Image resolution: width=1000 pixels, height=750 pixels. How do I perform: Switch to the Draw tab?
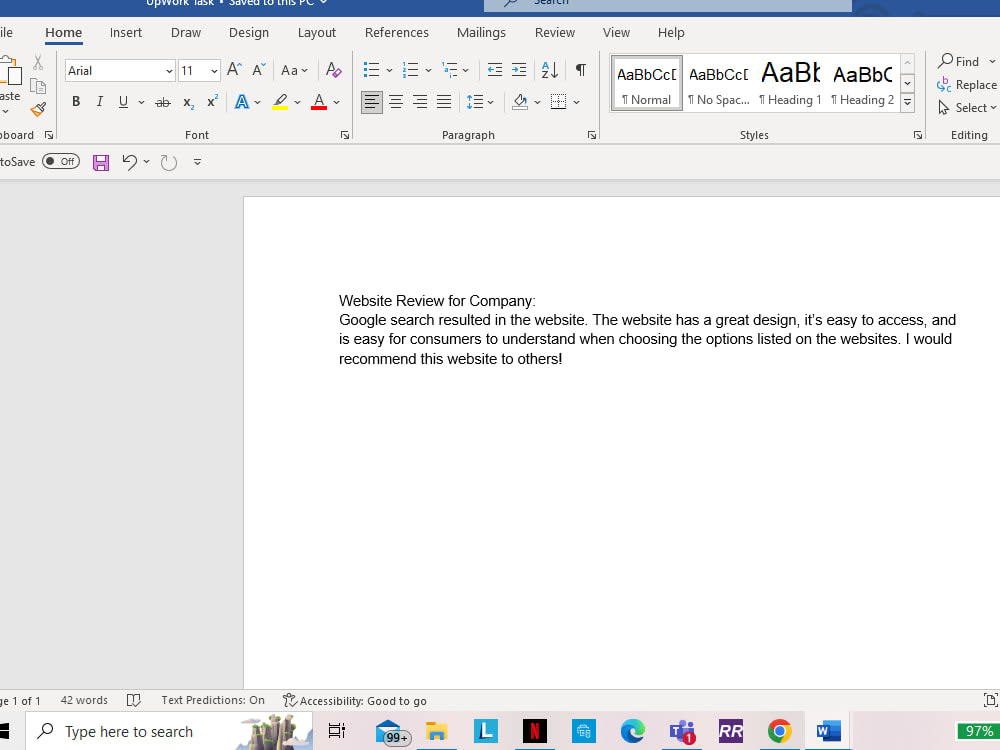point(186,33)
